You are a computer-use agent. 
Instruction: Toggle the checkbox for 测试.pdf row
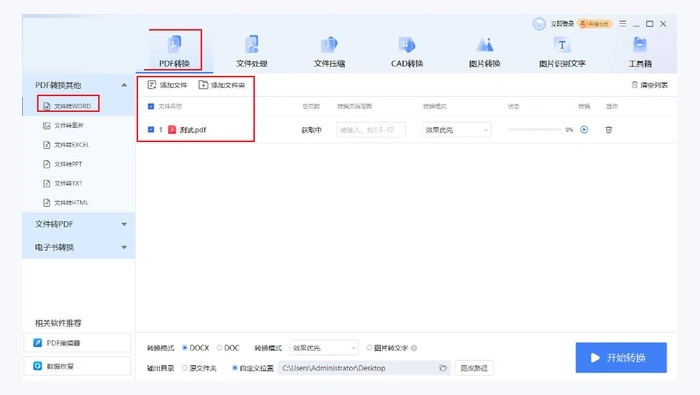151,129
